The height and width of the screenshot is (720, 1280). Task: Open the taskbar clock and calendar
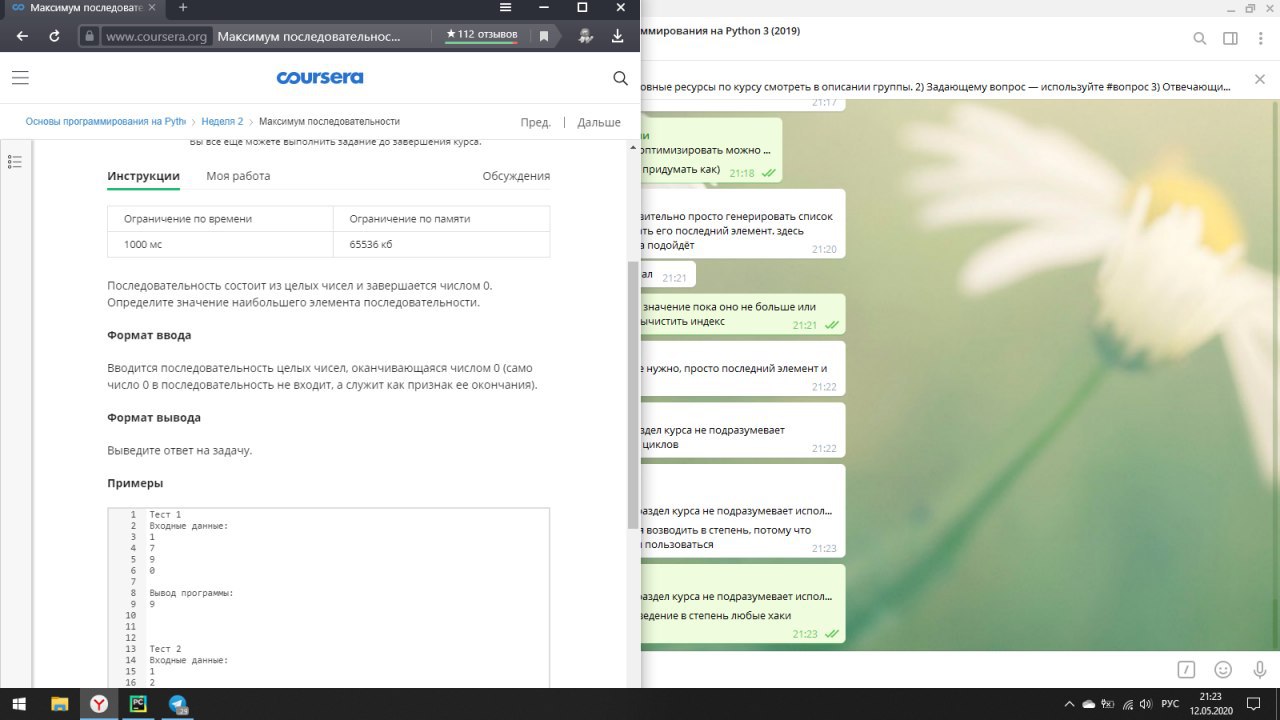click(1210, 704)
